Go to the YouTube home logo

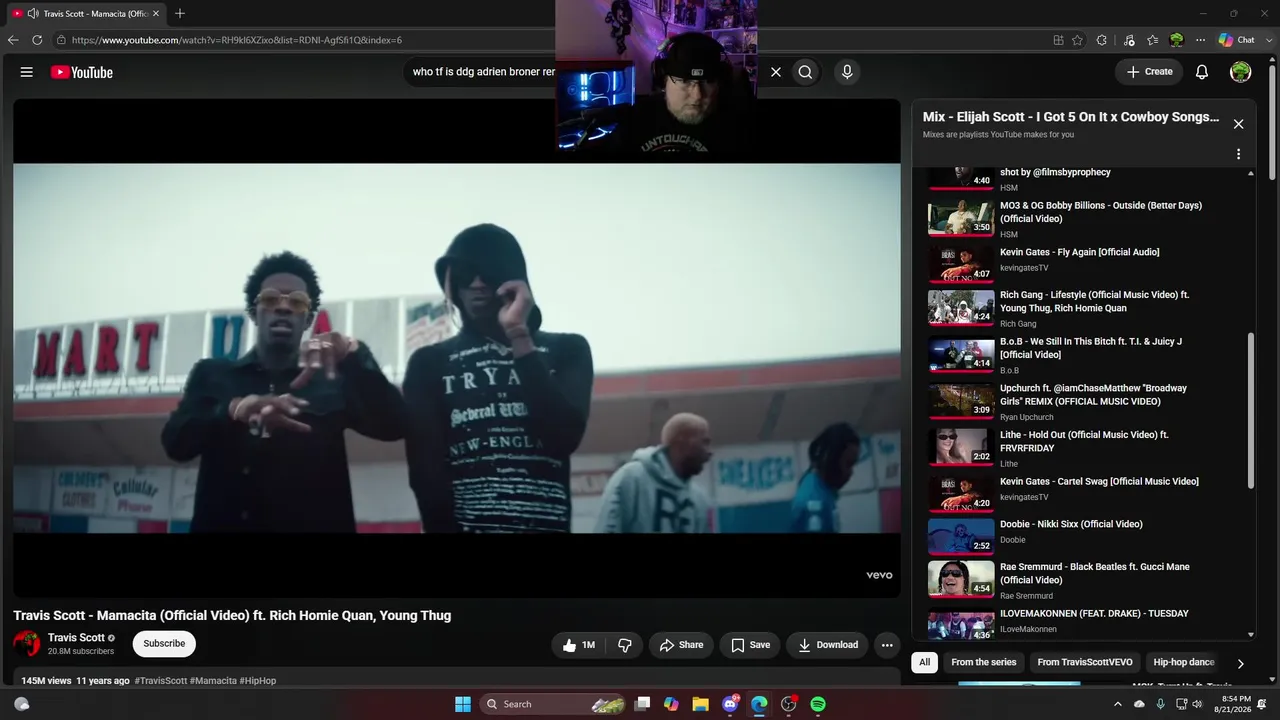pos(81,72)
